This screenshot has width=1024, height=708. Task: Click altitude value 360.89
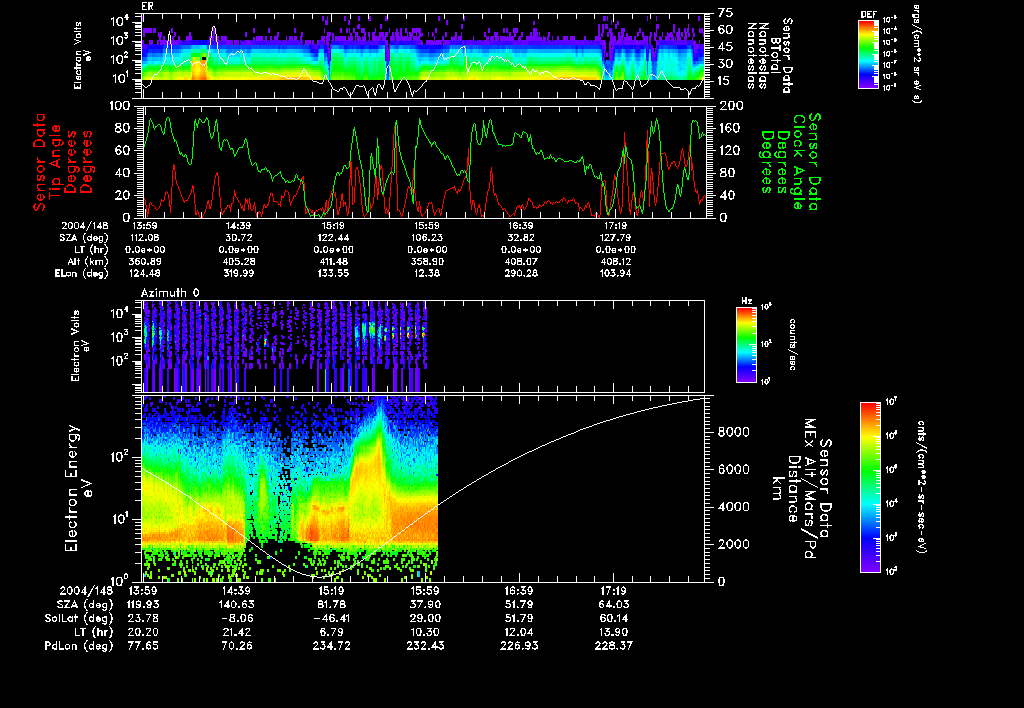pos(144,261)
